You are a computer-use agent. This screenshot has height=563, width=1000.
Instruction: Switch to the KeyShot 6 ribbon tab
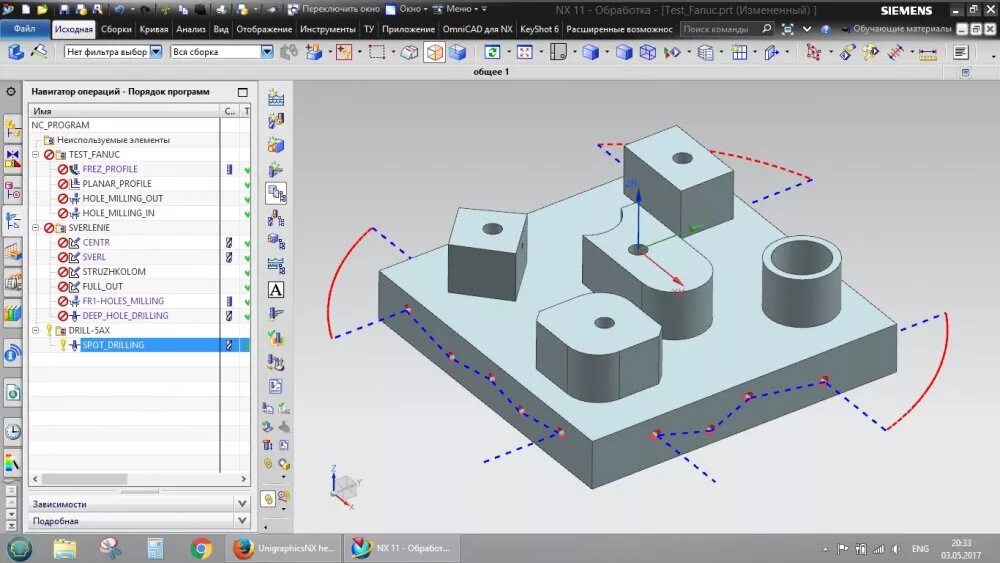[x=539, y=29]
